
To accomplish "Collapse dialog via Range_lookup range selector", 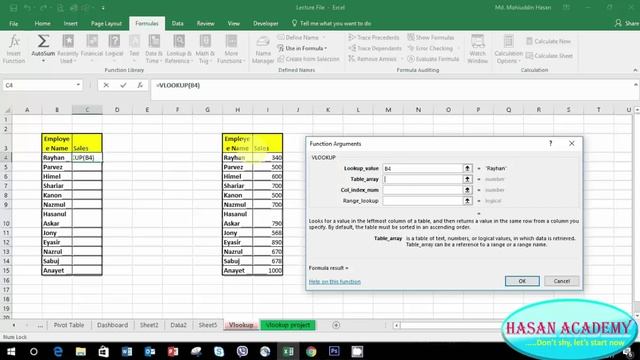I will (x=468, y=201).
